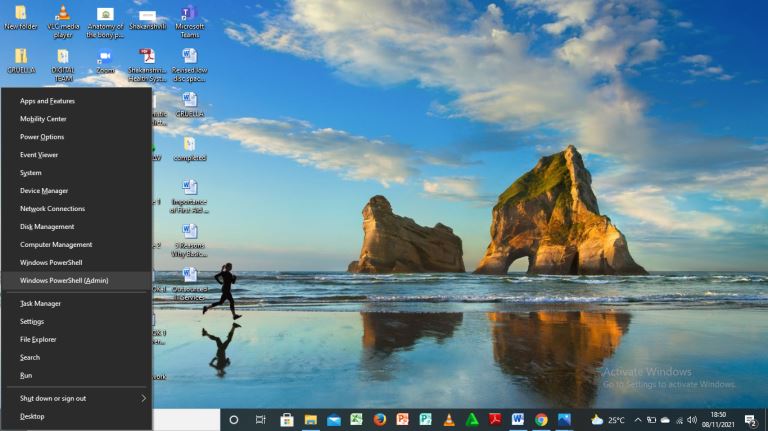Select the Importance of First Aid document

(190, 197)
